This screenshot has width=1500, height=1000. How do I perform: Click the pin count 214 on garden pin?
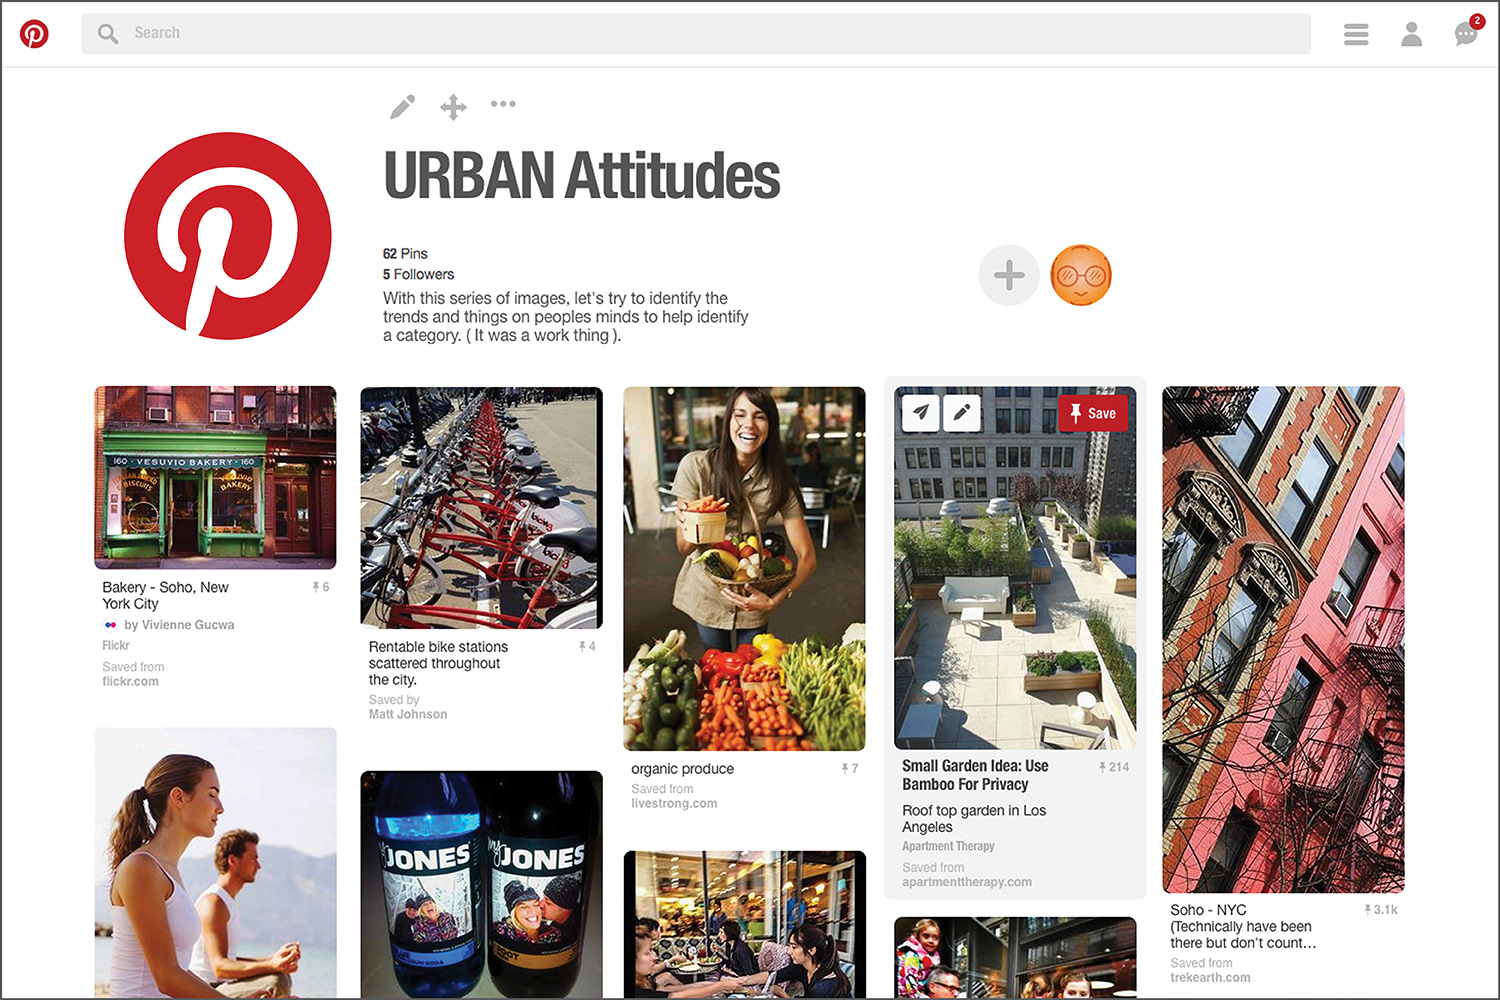[1114, 767]
